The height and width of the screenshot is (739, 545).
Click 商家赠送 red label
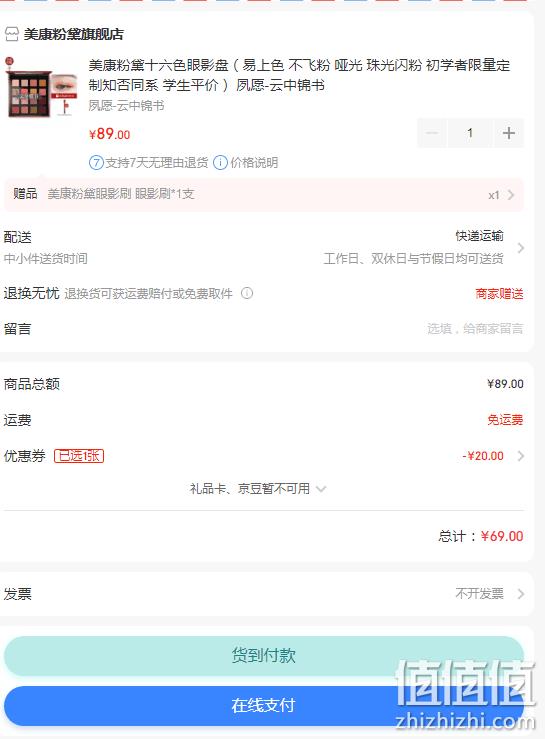coord(499,294)
